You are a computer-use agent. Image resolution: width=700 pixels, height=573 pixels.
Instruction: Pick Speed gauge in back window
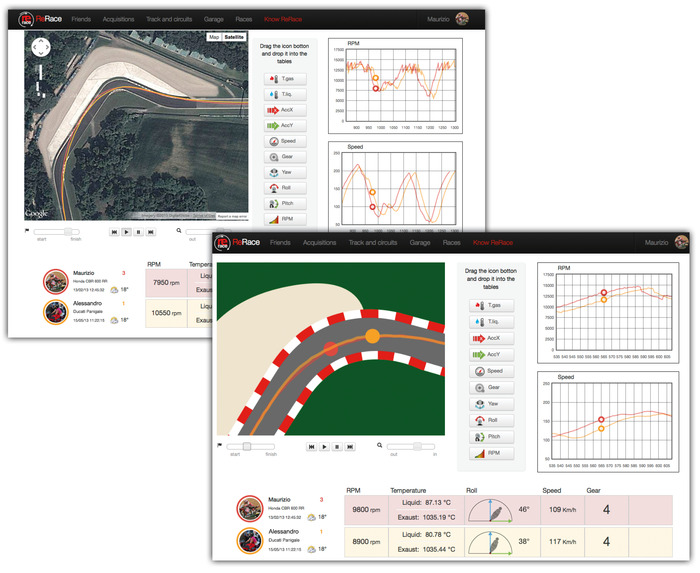click(273, 141)
